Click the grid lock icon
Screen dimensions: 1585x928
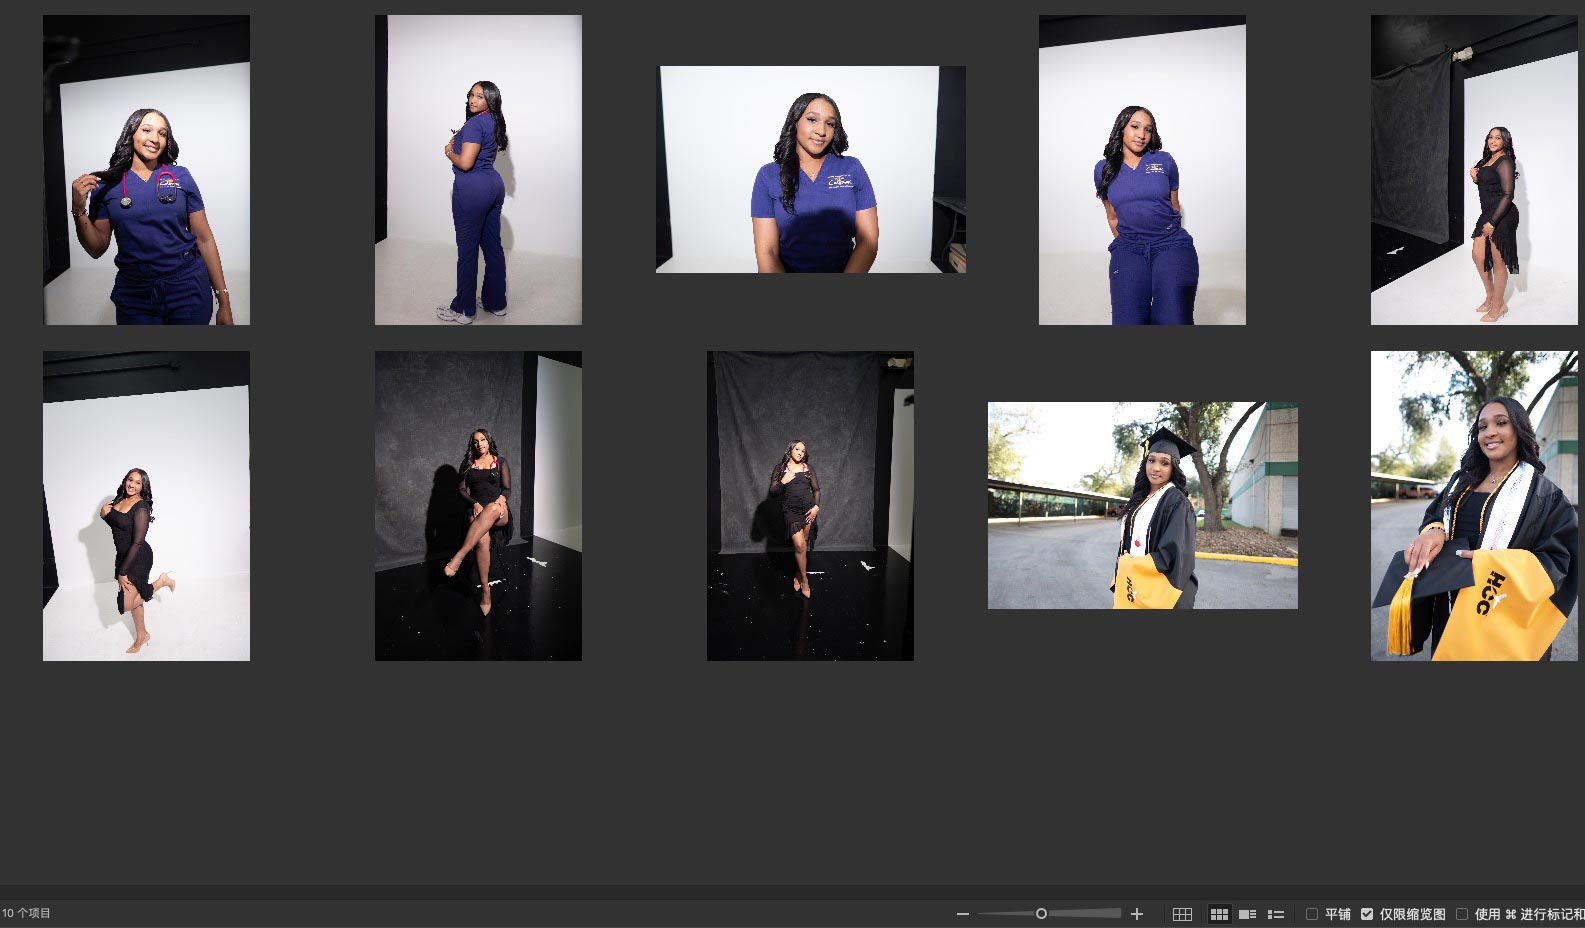coord(1182,914)
